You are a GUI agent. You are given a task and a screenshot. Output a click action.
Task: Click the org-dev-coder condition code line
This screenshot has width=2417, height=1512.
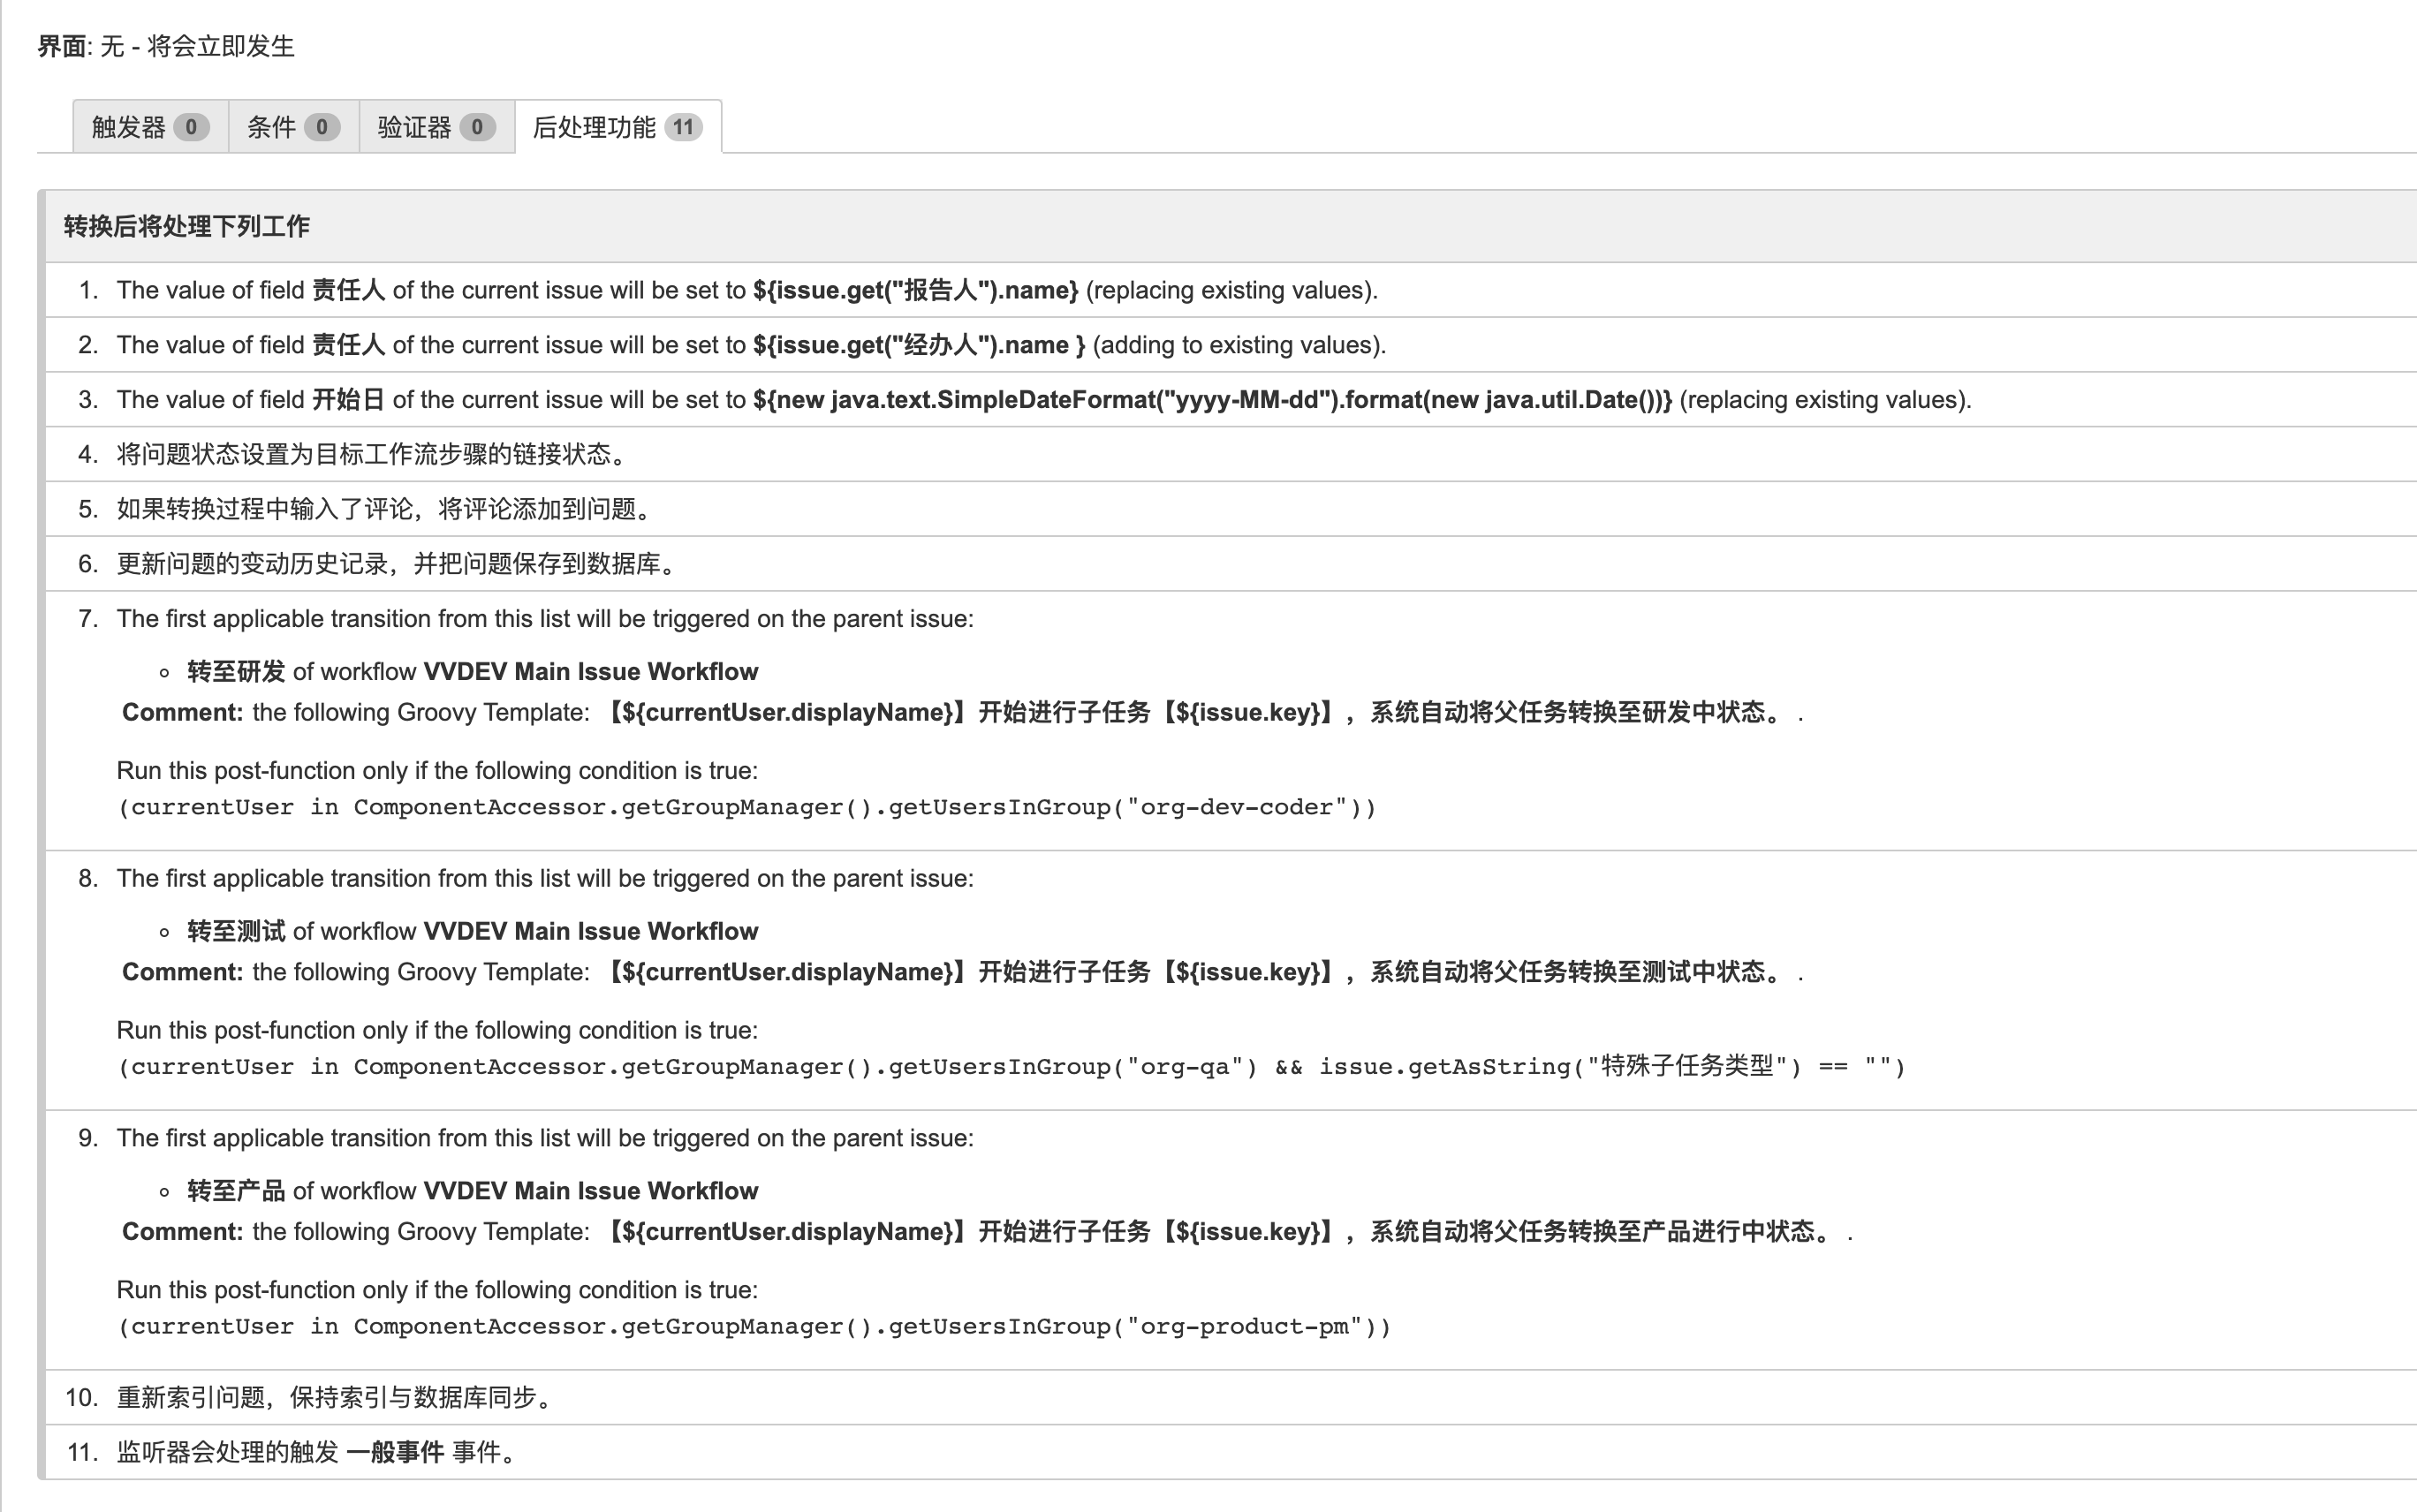tap(746, 807)
